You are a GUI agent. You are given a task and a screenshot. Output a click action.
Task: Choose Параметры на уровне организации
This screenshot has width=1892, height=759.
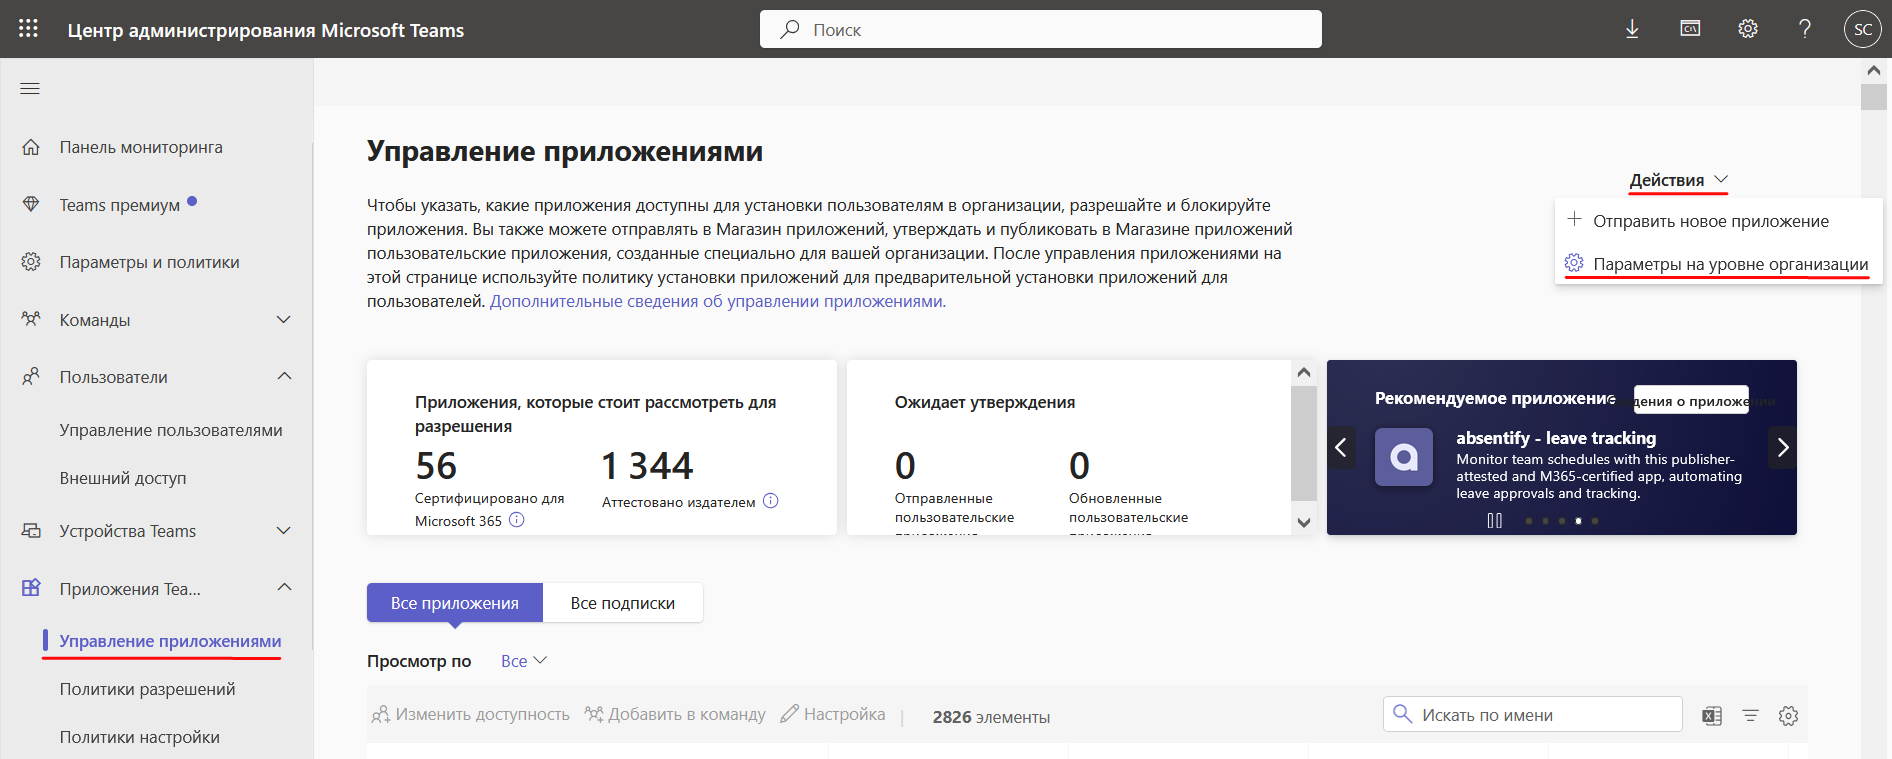1718,264
